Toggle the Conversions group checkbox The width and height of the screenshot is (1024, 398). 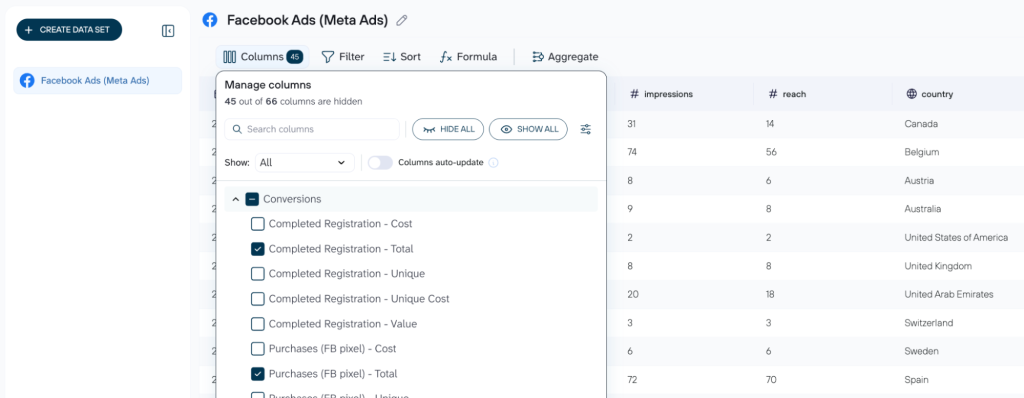[x=252, y=199]
